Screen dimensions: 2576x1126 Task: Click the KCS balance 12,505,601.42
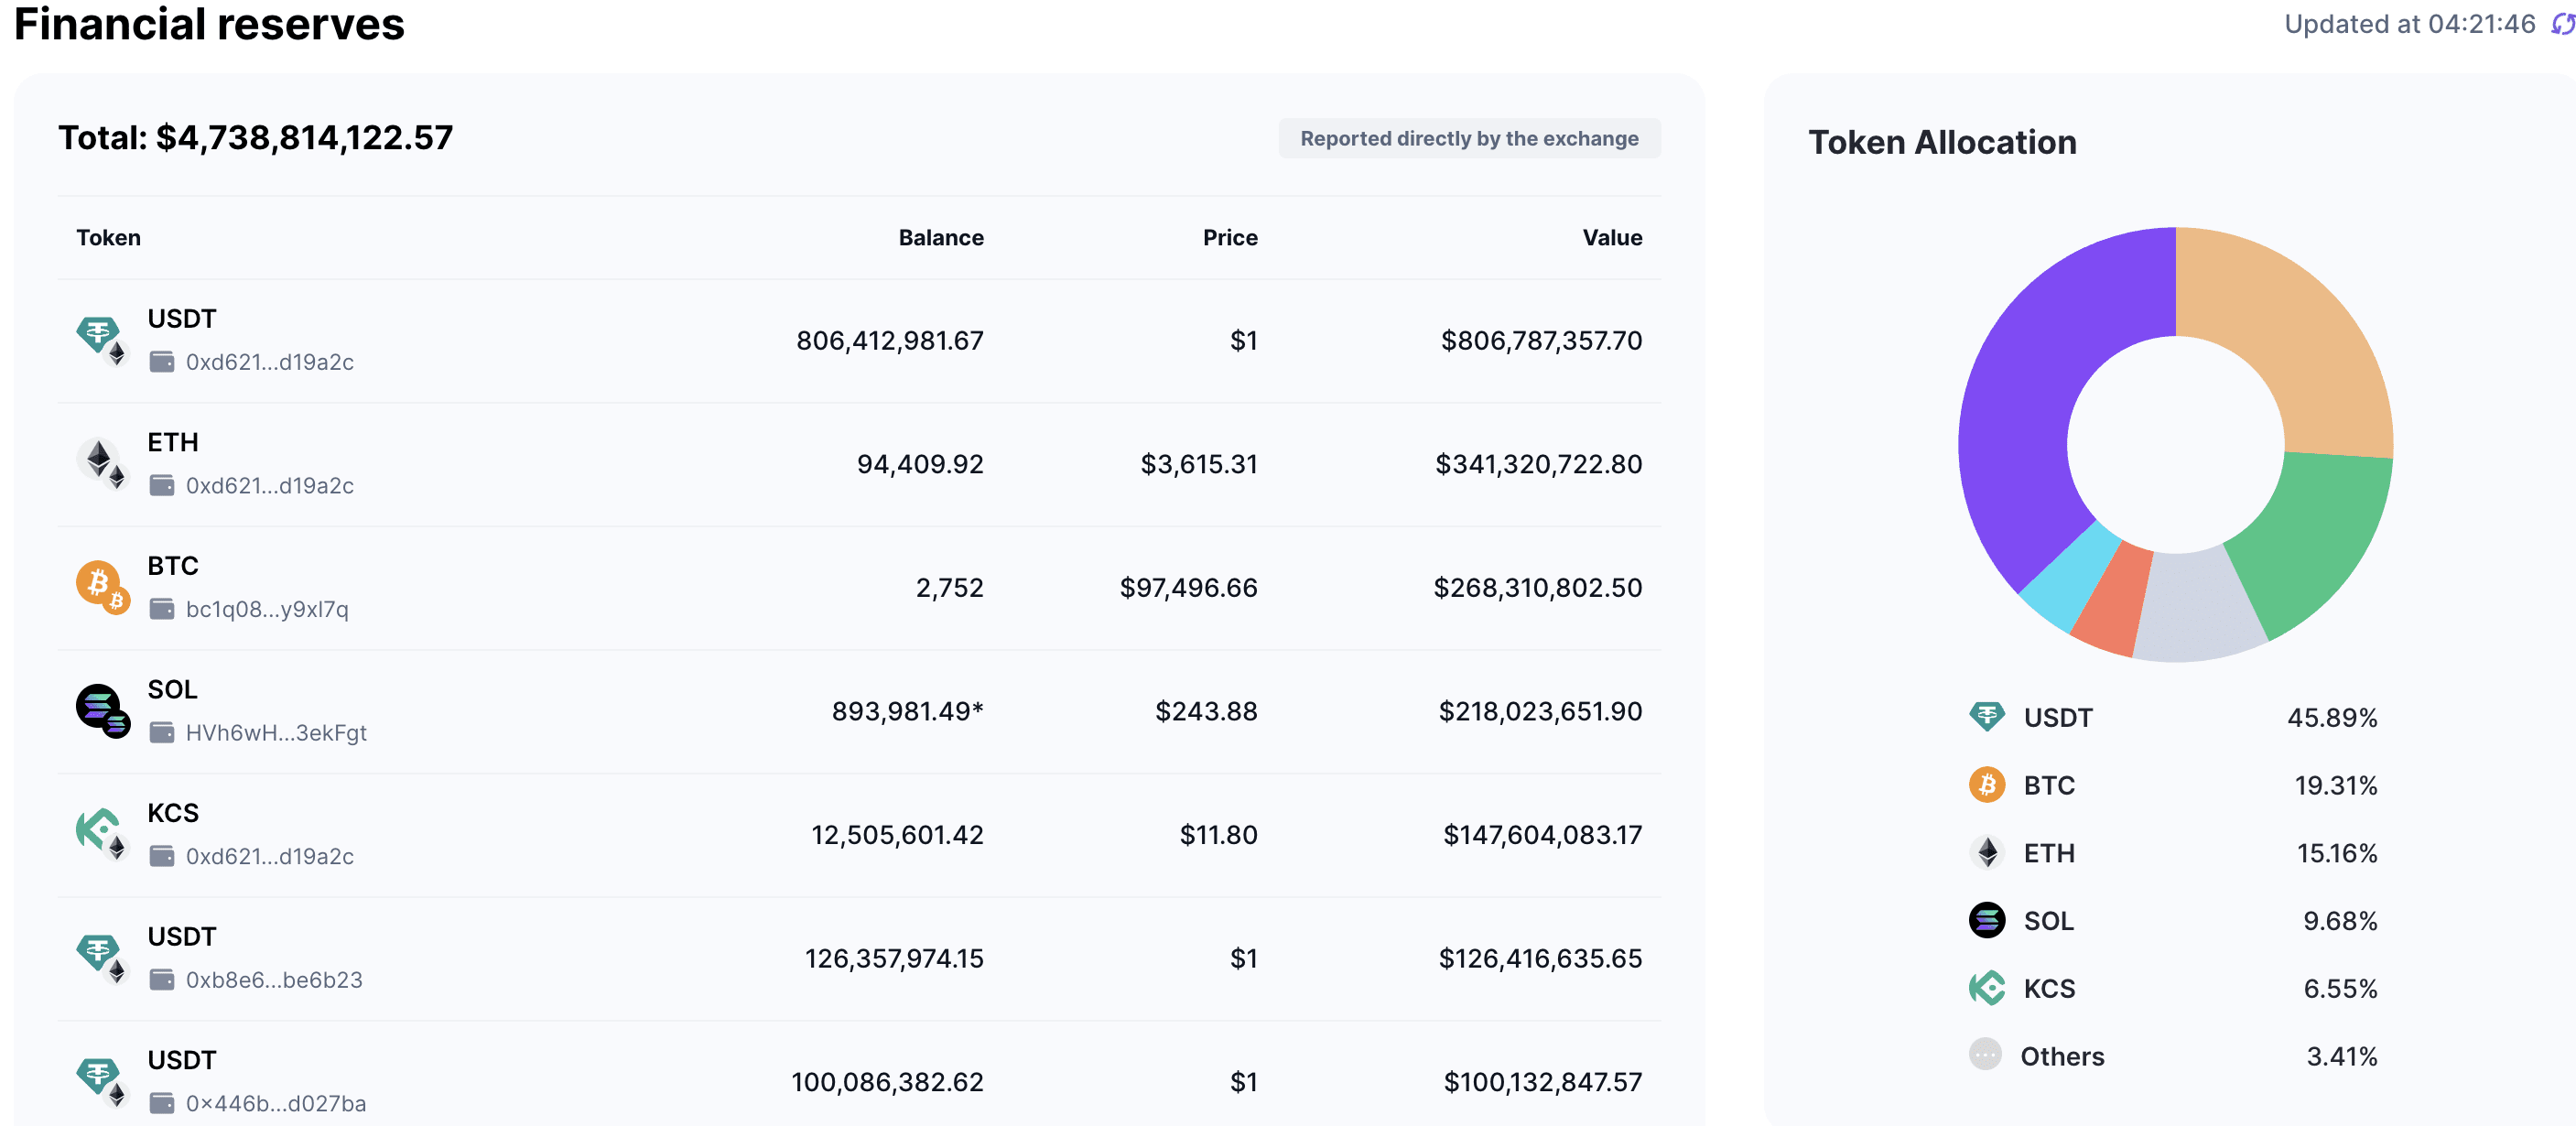point(897,835)
